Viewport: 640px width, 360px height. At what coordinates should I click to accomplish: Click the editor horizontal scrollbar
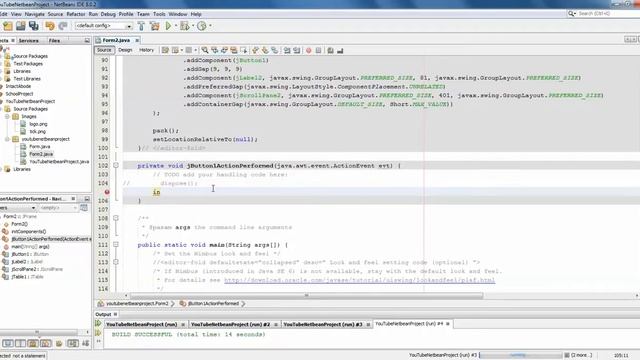[306, 295]
